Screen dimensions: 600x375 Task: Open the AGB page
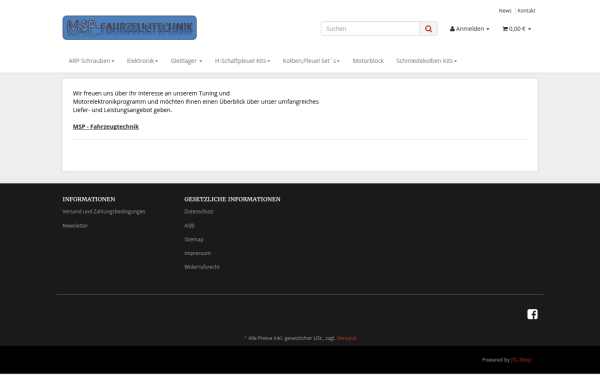coord(189,226)
